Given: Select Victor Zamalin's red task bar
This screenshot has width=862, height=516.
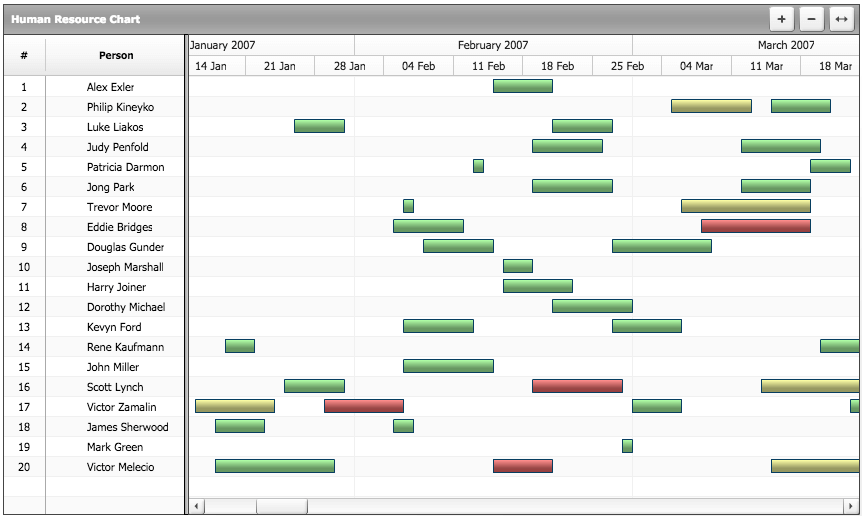Looking at the screenshot, I should 364,406.
